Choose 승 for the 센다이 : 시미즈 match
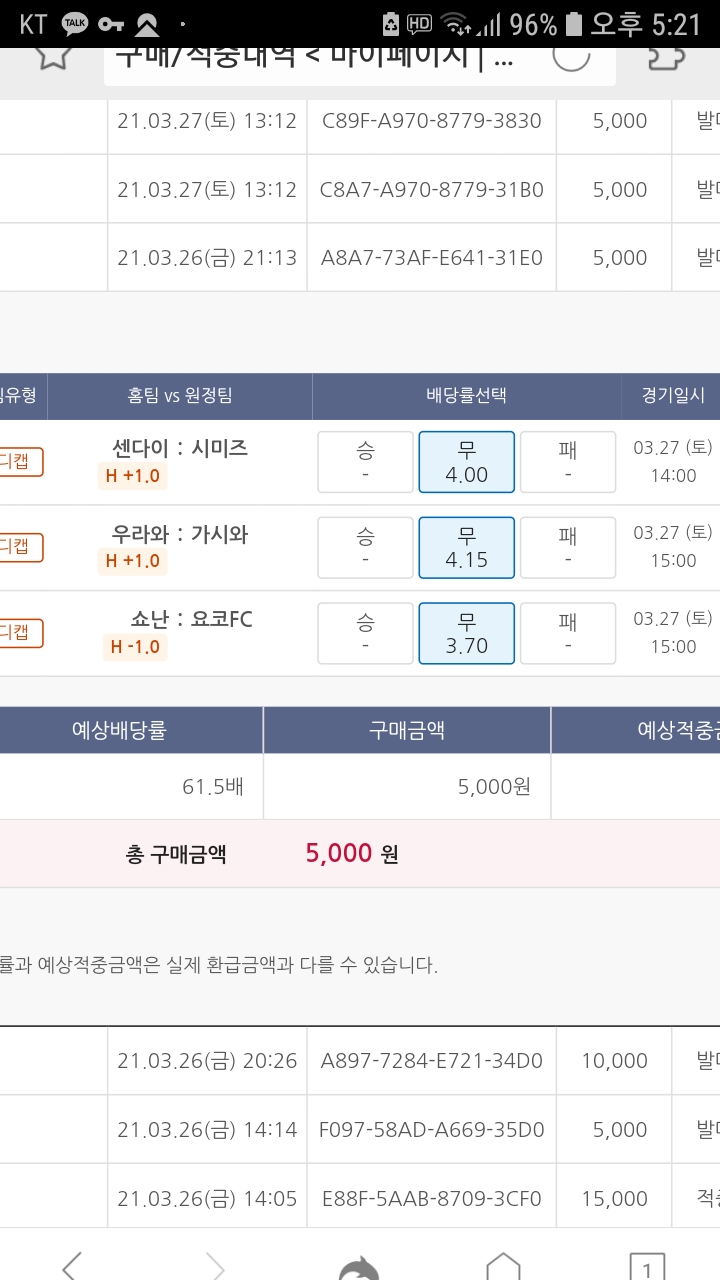 tap(365, 462)
